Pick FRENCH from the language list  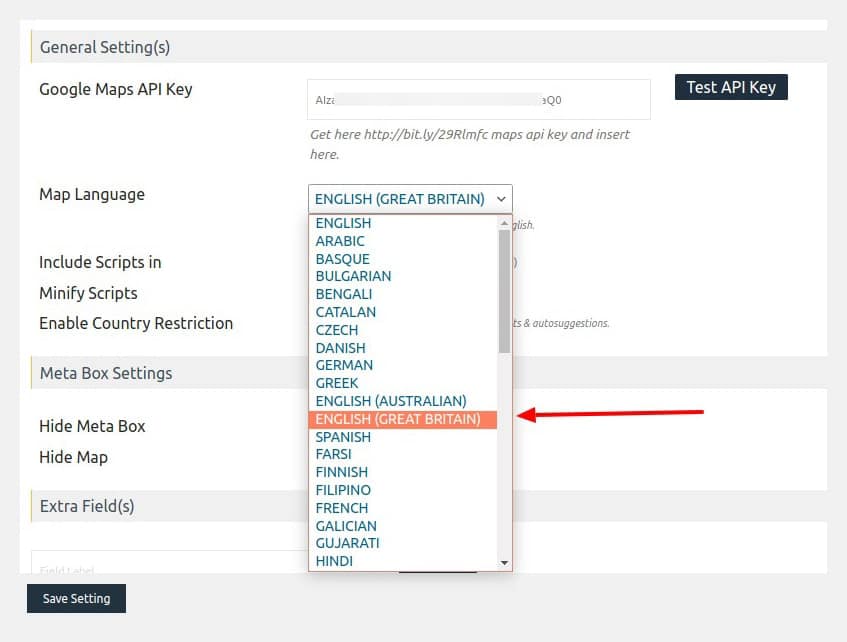click(x=342, y=508)
